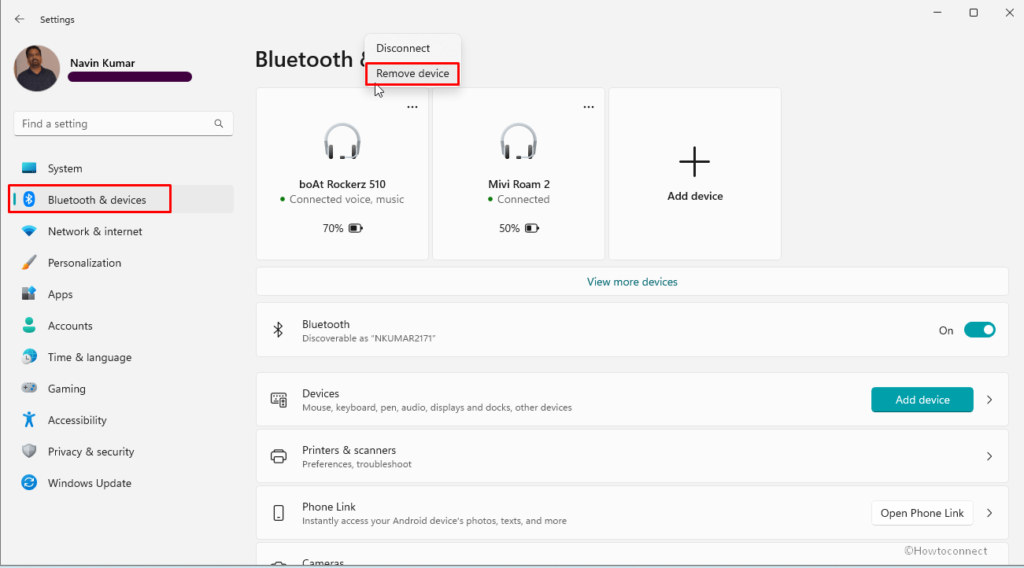Open Apps settings page
Viewport: 1024px width, 568px height.
point(123,294)
